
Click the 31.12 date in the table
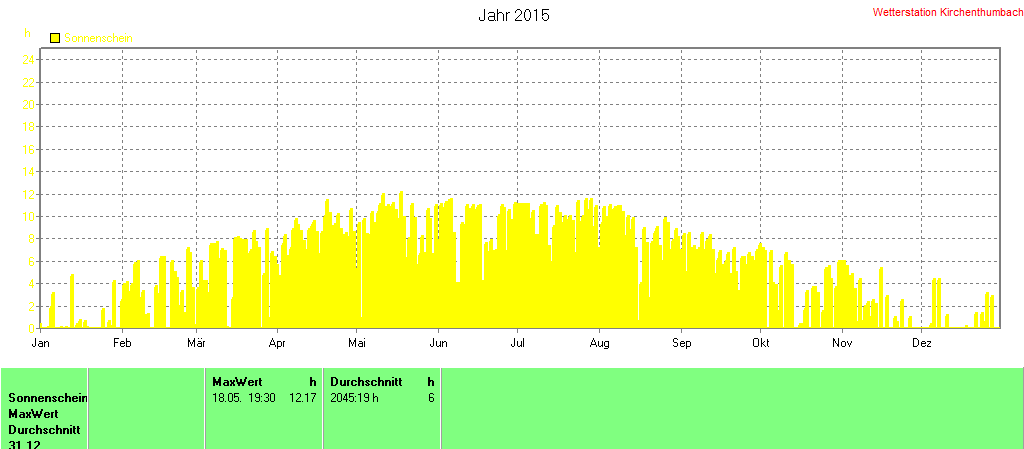tap(24, 444)
